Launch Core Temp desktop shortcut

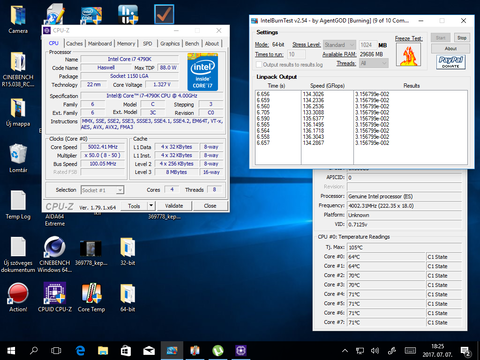click(x=91, y=297)
